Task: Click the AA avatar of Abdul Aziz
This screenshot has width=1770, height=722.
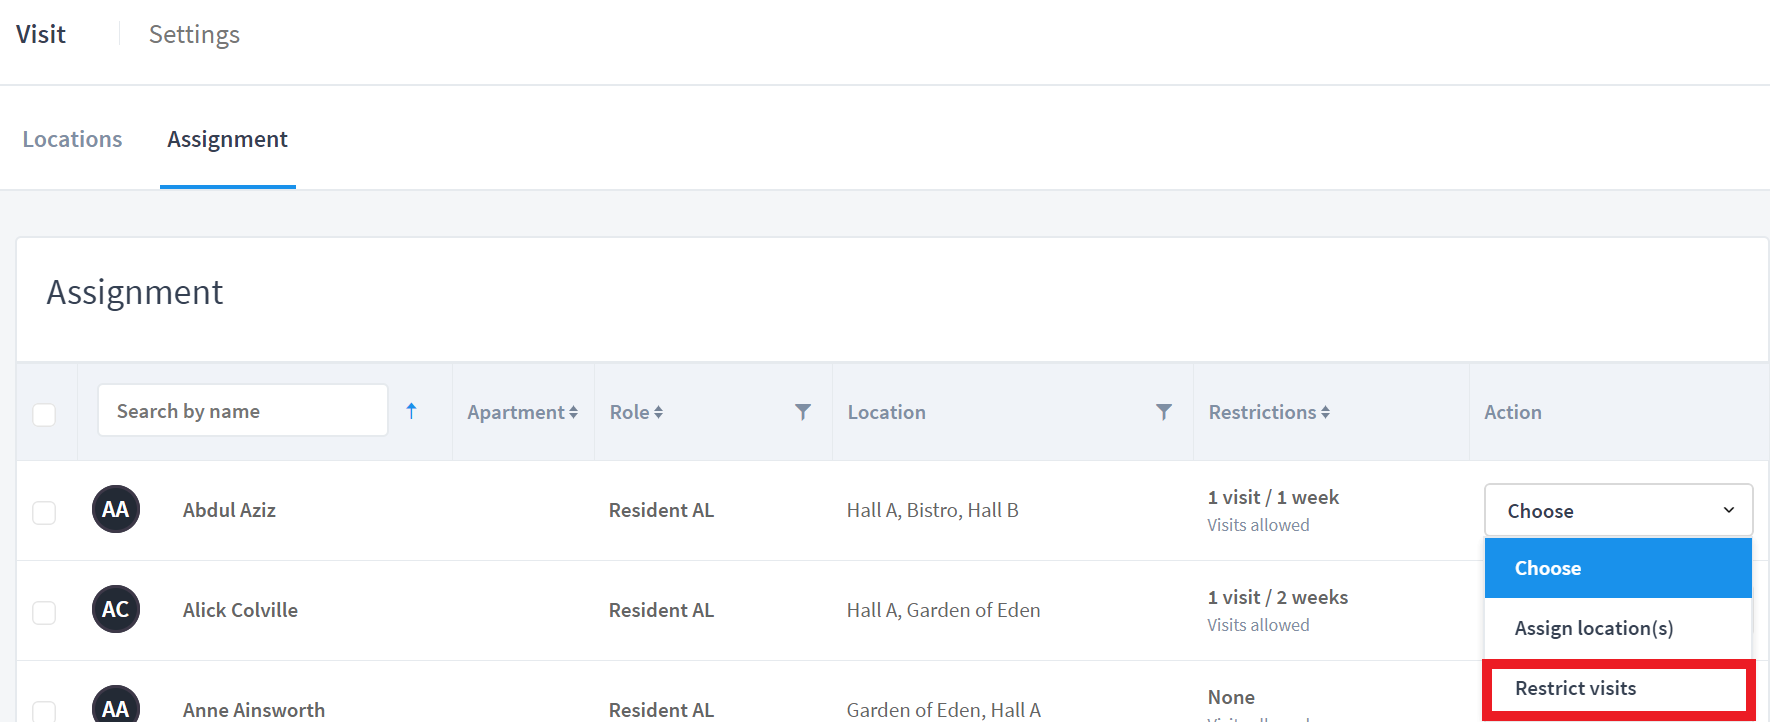Action: click(116, 509)
